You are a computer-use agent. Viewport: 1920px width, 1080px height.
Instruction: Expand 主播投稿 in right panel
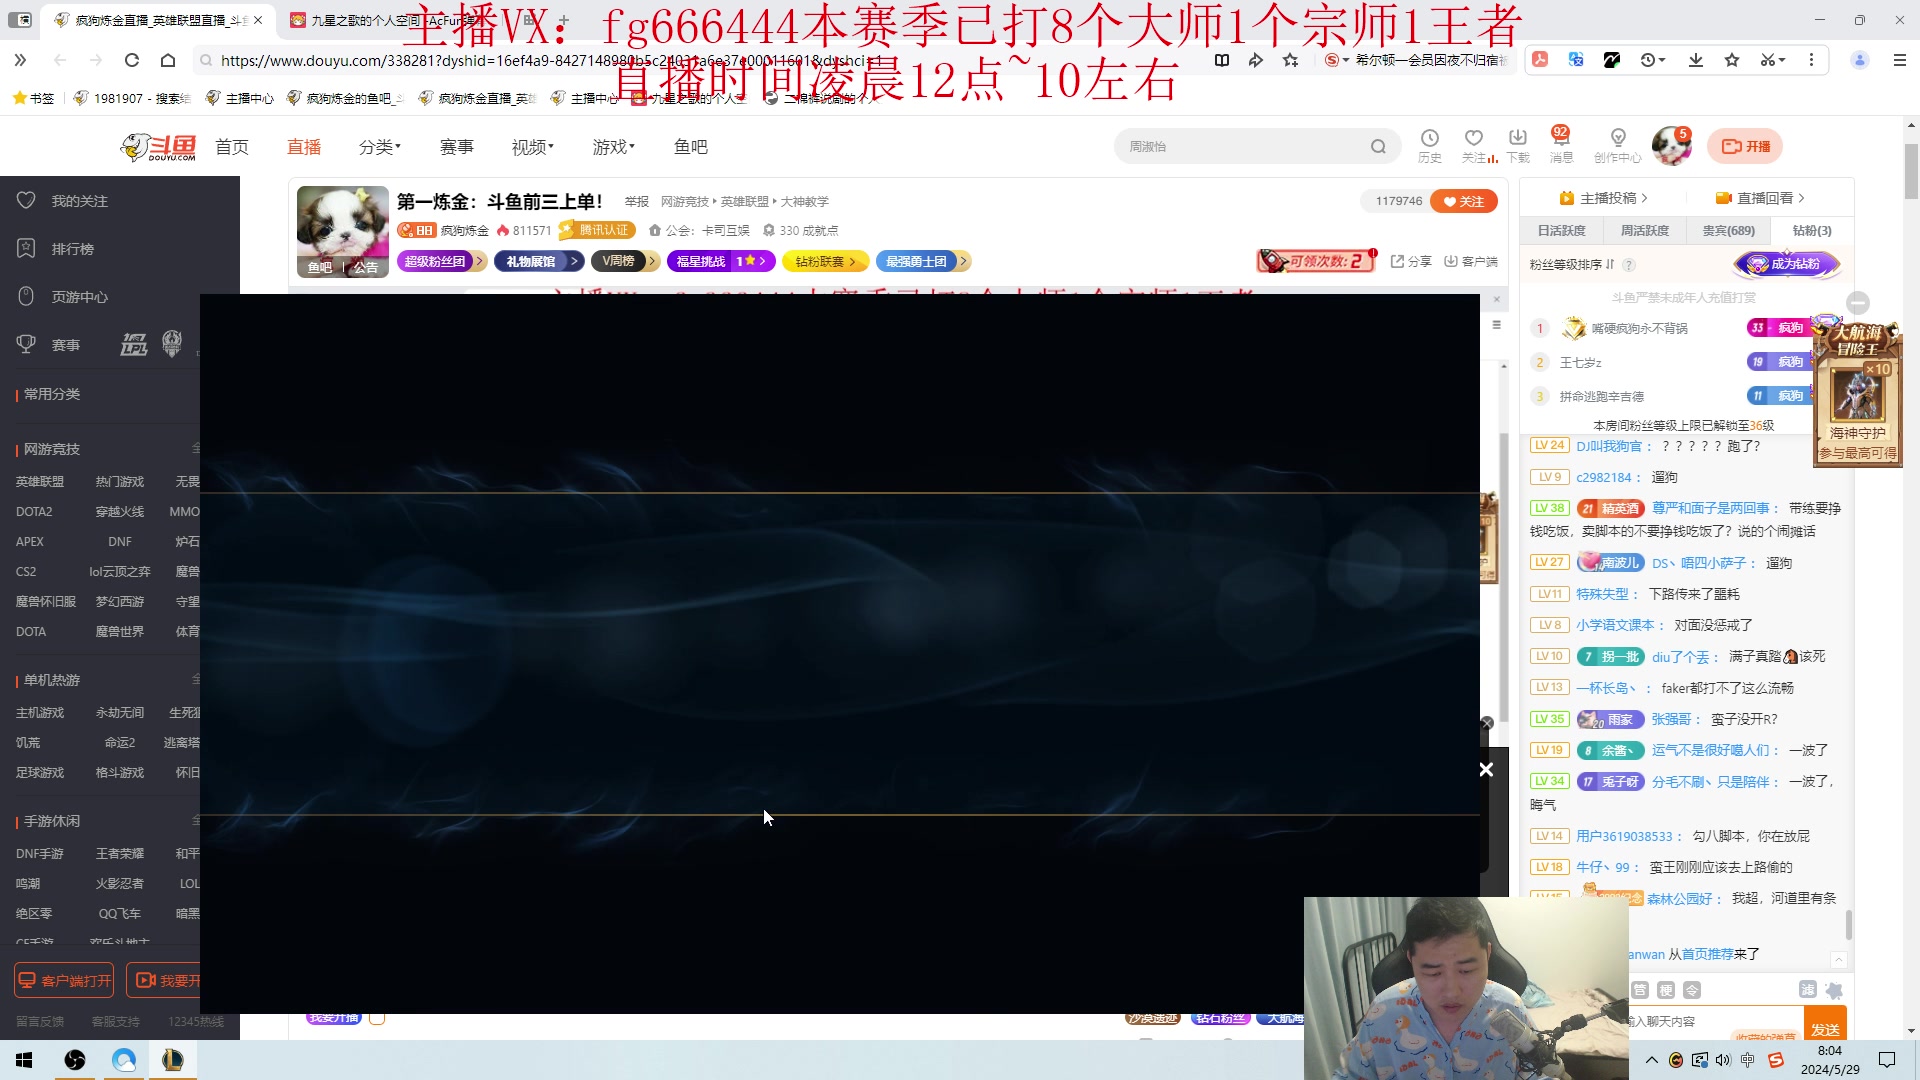(1603, 198)
